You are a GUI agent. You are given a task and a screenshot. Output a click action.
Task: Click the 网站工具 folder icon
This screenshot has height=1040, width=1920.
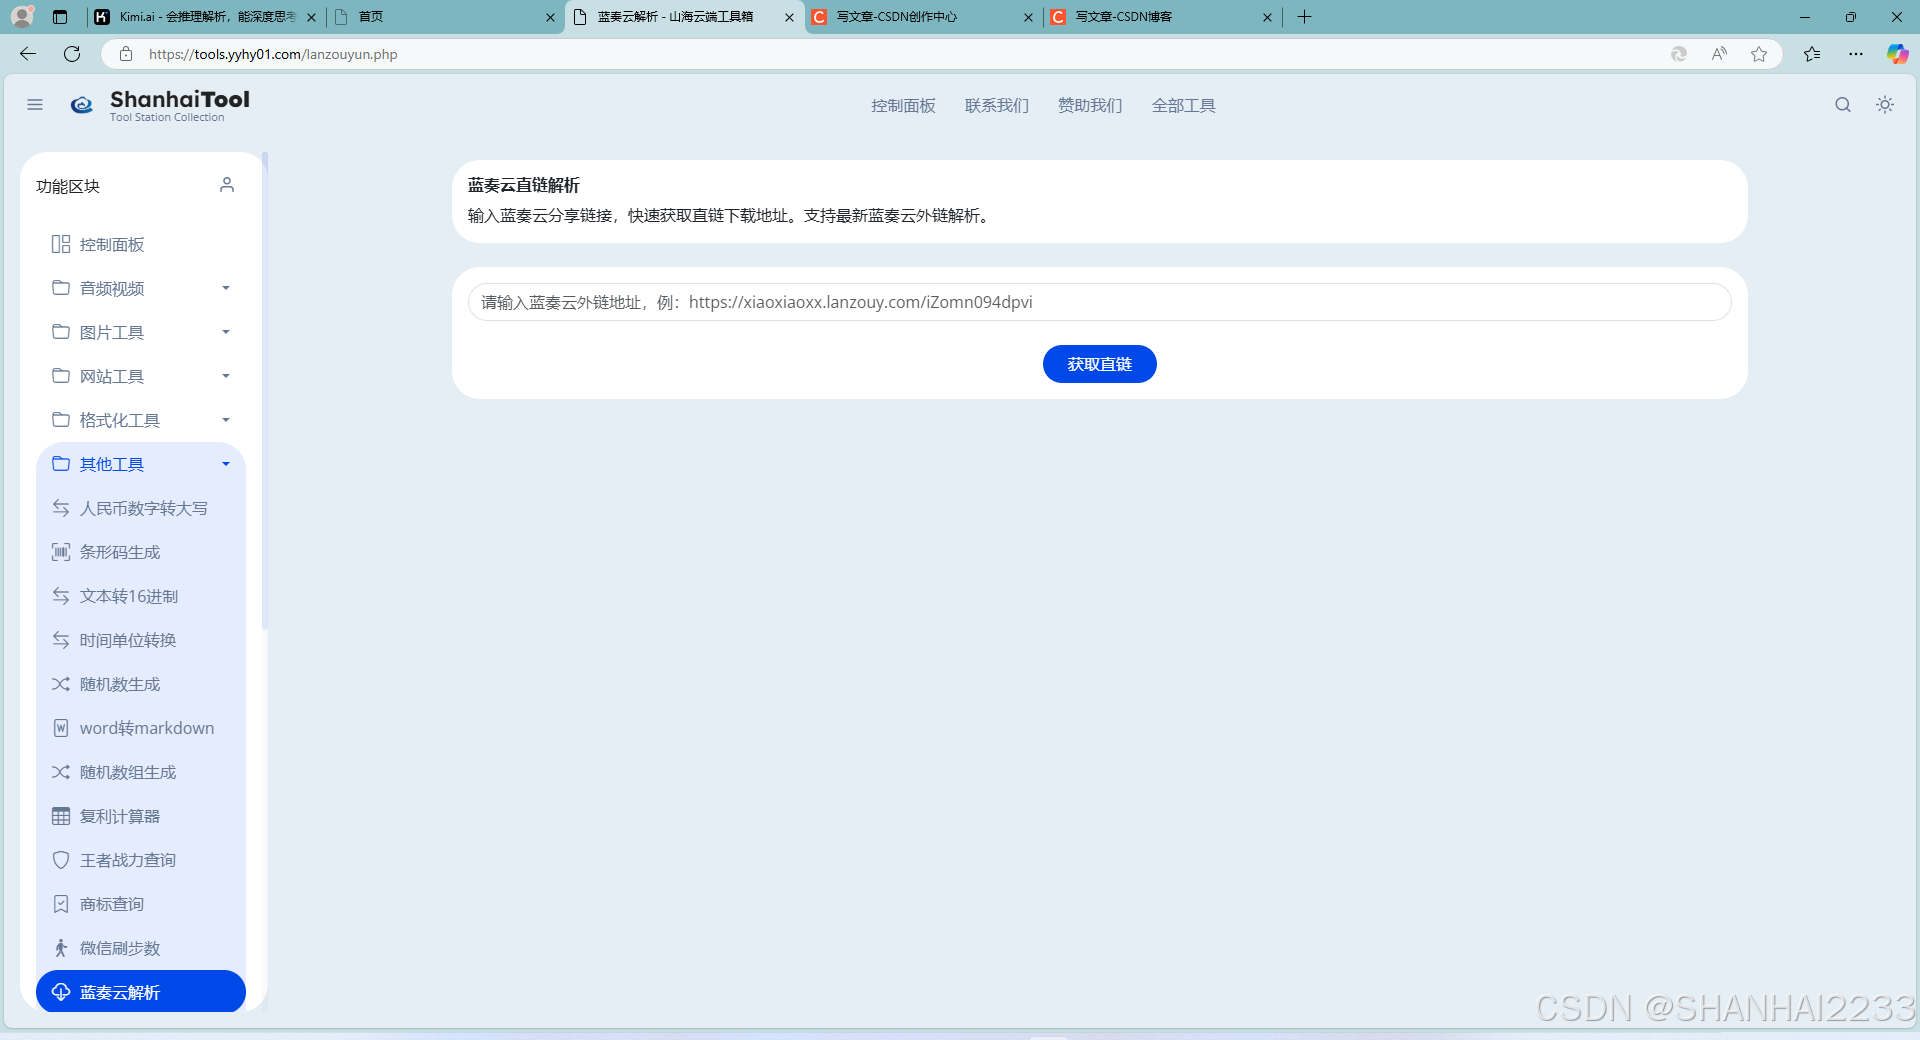[x=61, y=376]
